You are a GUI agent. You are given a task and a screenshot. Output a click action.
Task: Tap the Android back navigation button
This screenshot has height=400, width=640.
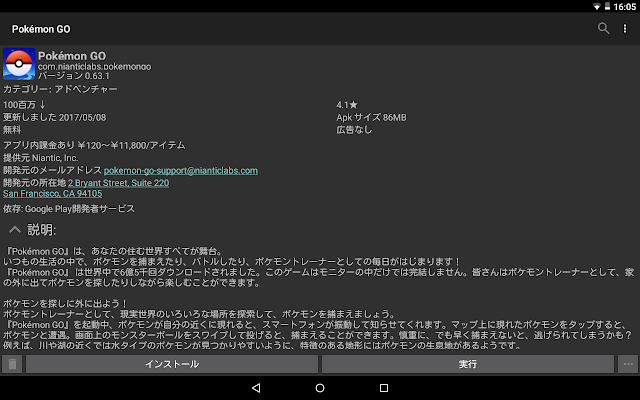tap(256, 388)
